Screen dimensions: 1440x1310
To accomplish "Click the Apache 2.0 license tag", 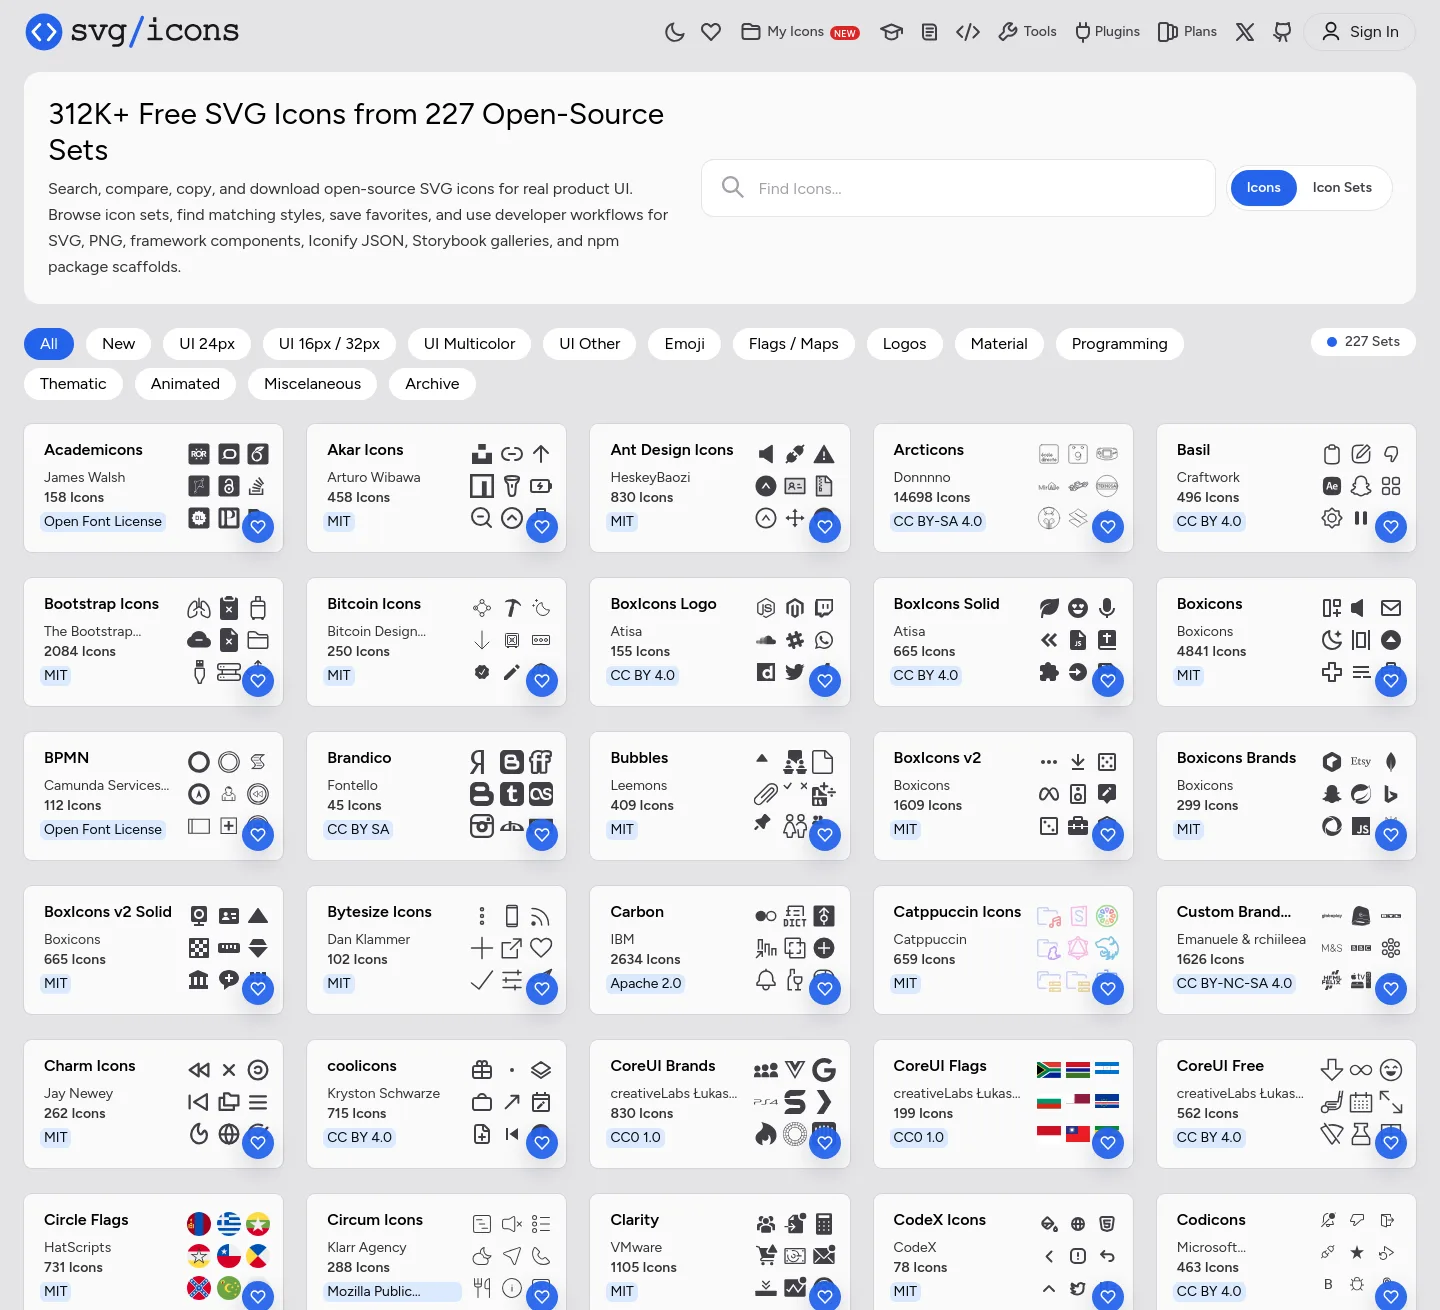I will coord(646,983).
